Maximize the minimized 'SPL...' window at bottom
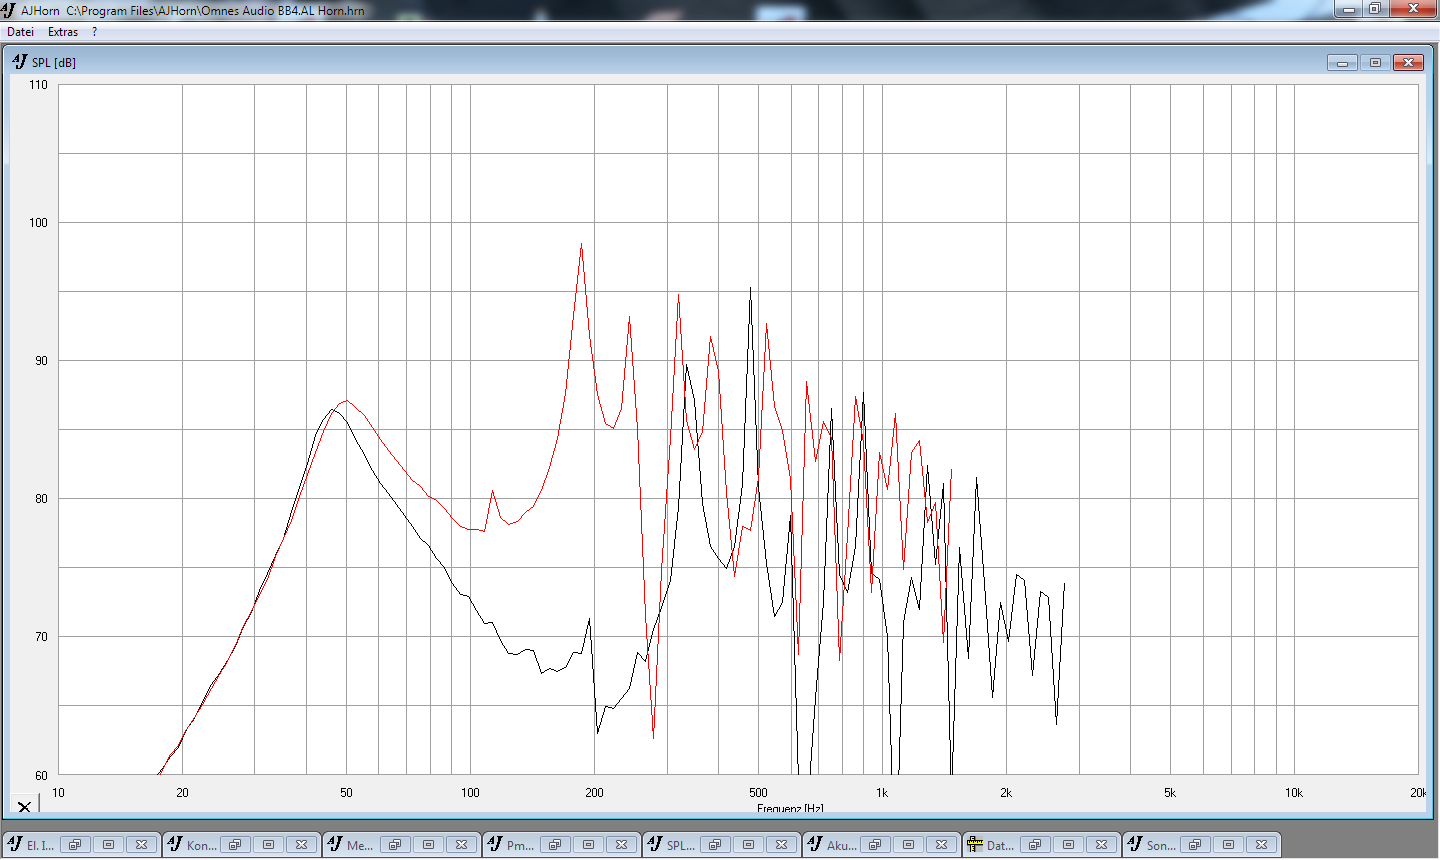1440x860 pixels. [748, 845]
